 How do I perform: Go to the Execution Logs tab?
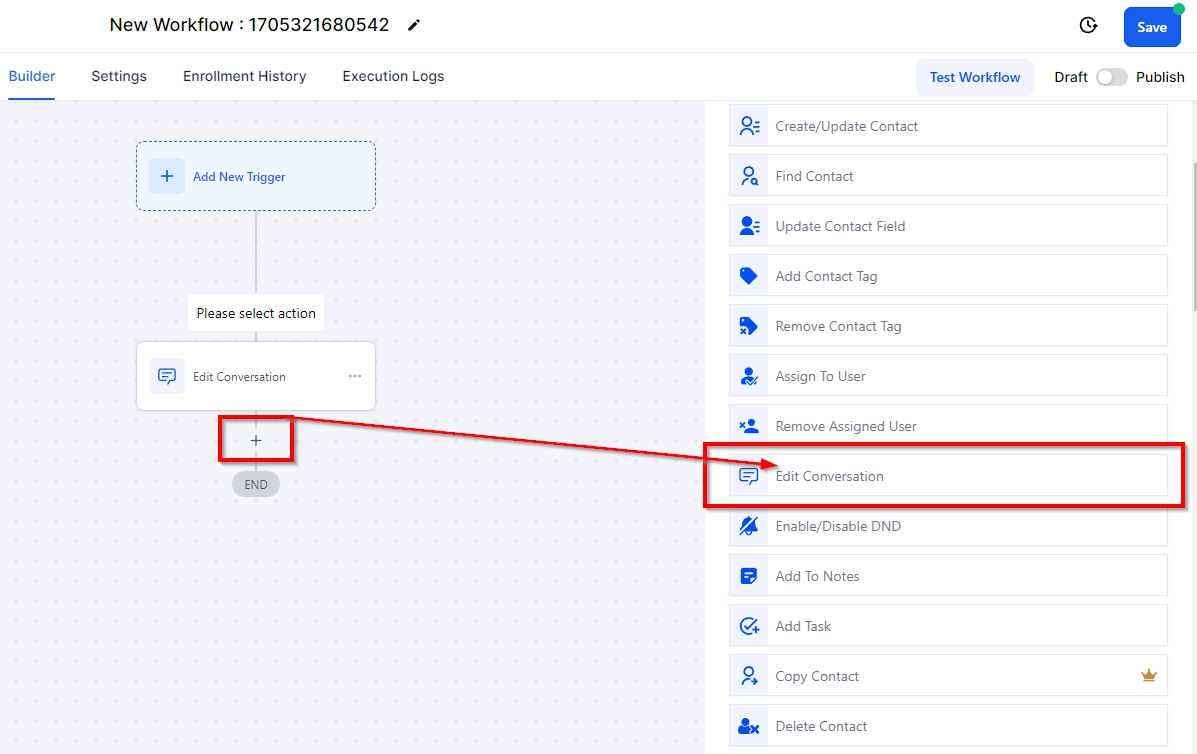click(x=393, y=76)
